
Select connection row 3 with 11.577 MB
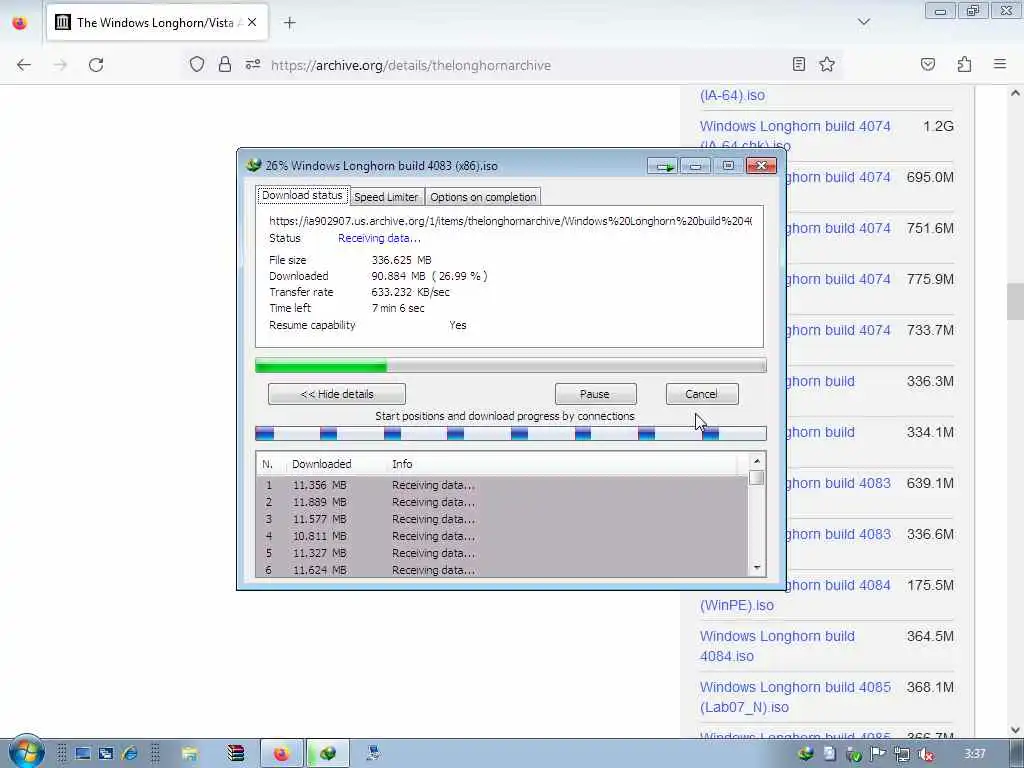pyautogui.click(x=502, y=519)
